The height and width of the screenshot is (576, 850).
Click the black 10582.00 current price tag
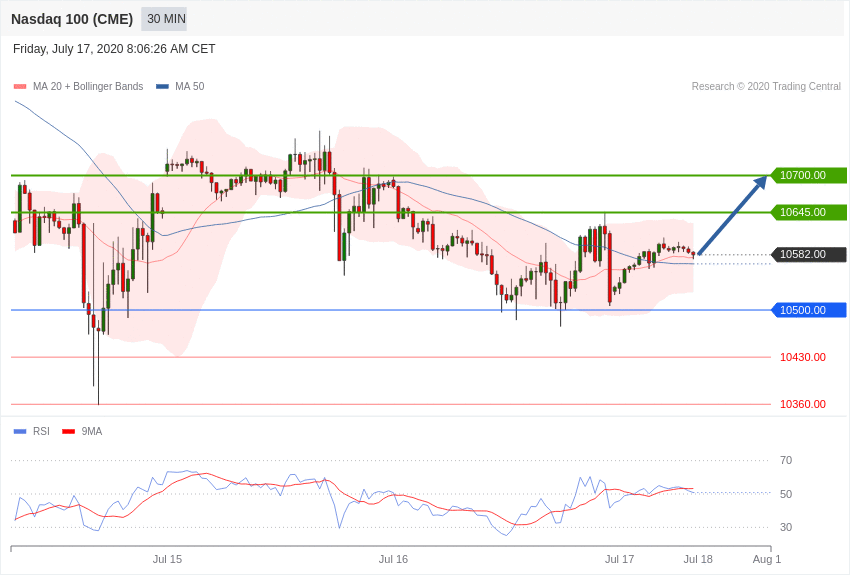coord(808,255)
